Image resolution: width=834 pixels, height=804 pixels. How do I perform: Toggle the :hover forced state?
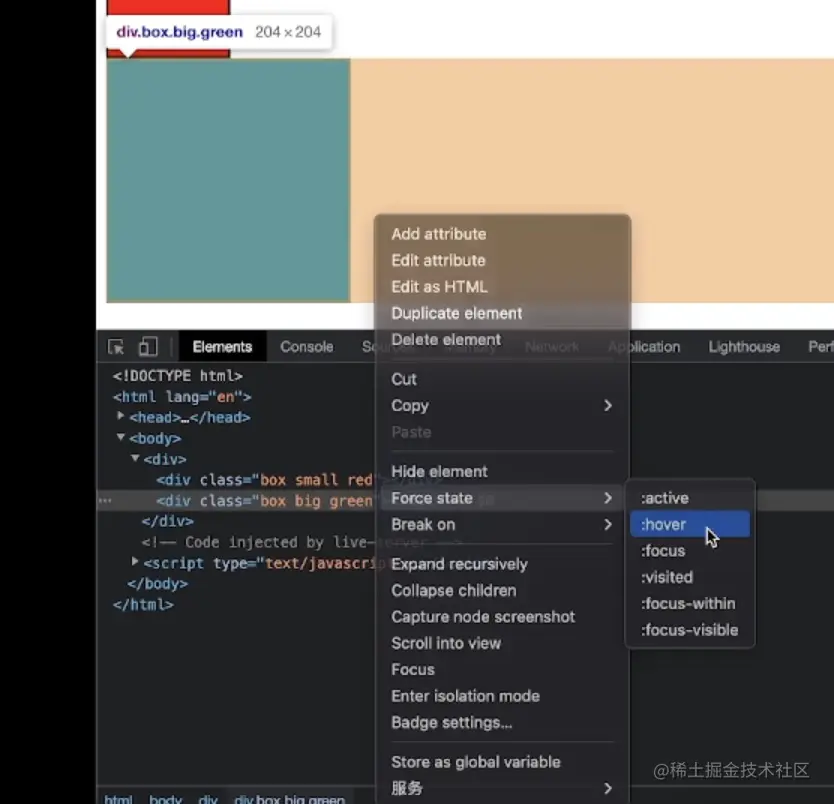(690, 524)
